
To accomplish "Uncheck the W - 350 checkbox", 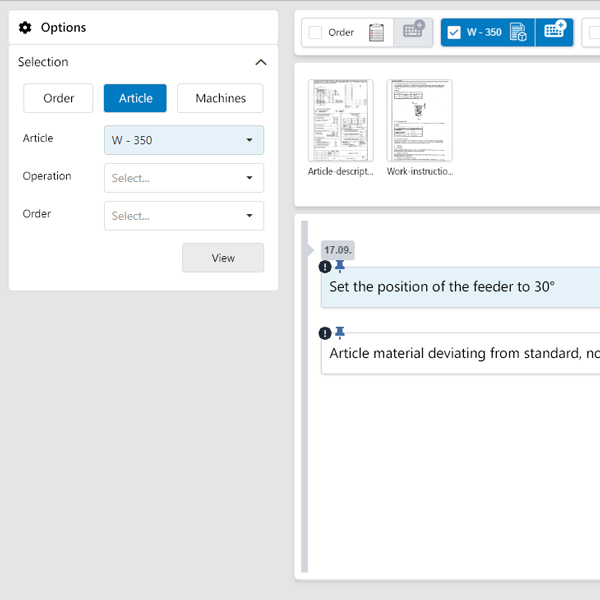I will click(454, 33).
